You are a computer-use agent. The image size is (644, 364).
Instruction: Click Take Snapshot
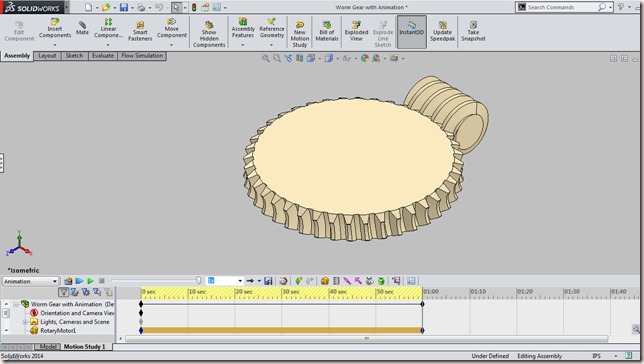tap(473, 31)
